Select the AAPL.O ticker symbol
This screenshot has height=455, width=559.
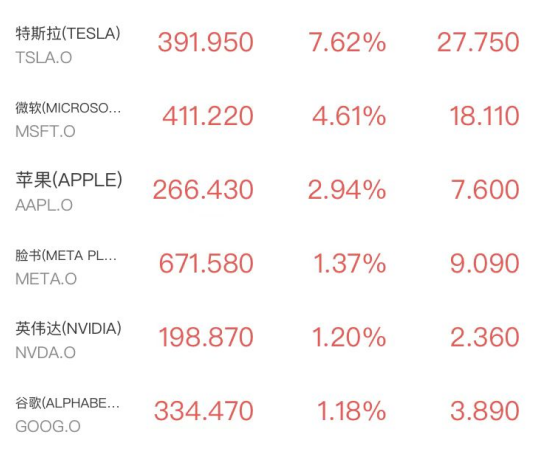pos(44,205)
